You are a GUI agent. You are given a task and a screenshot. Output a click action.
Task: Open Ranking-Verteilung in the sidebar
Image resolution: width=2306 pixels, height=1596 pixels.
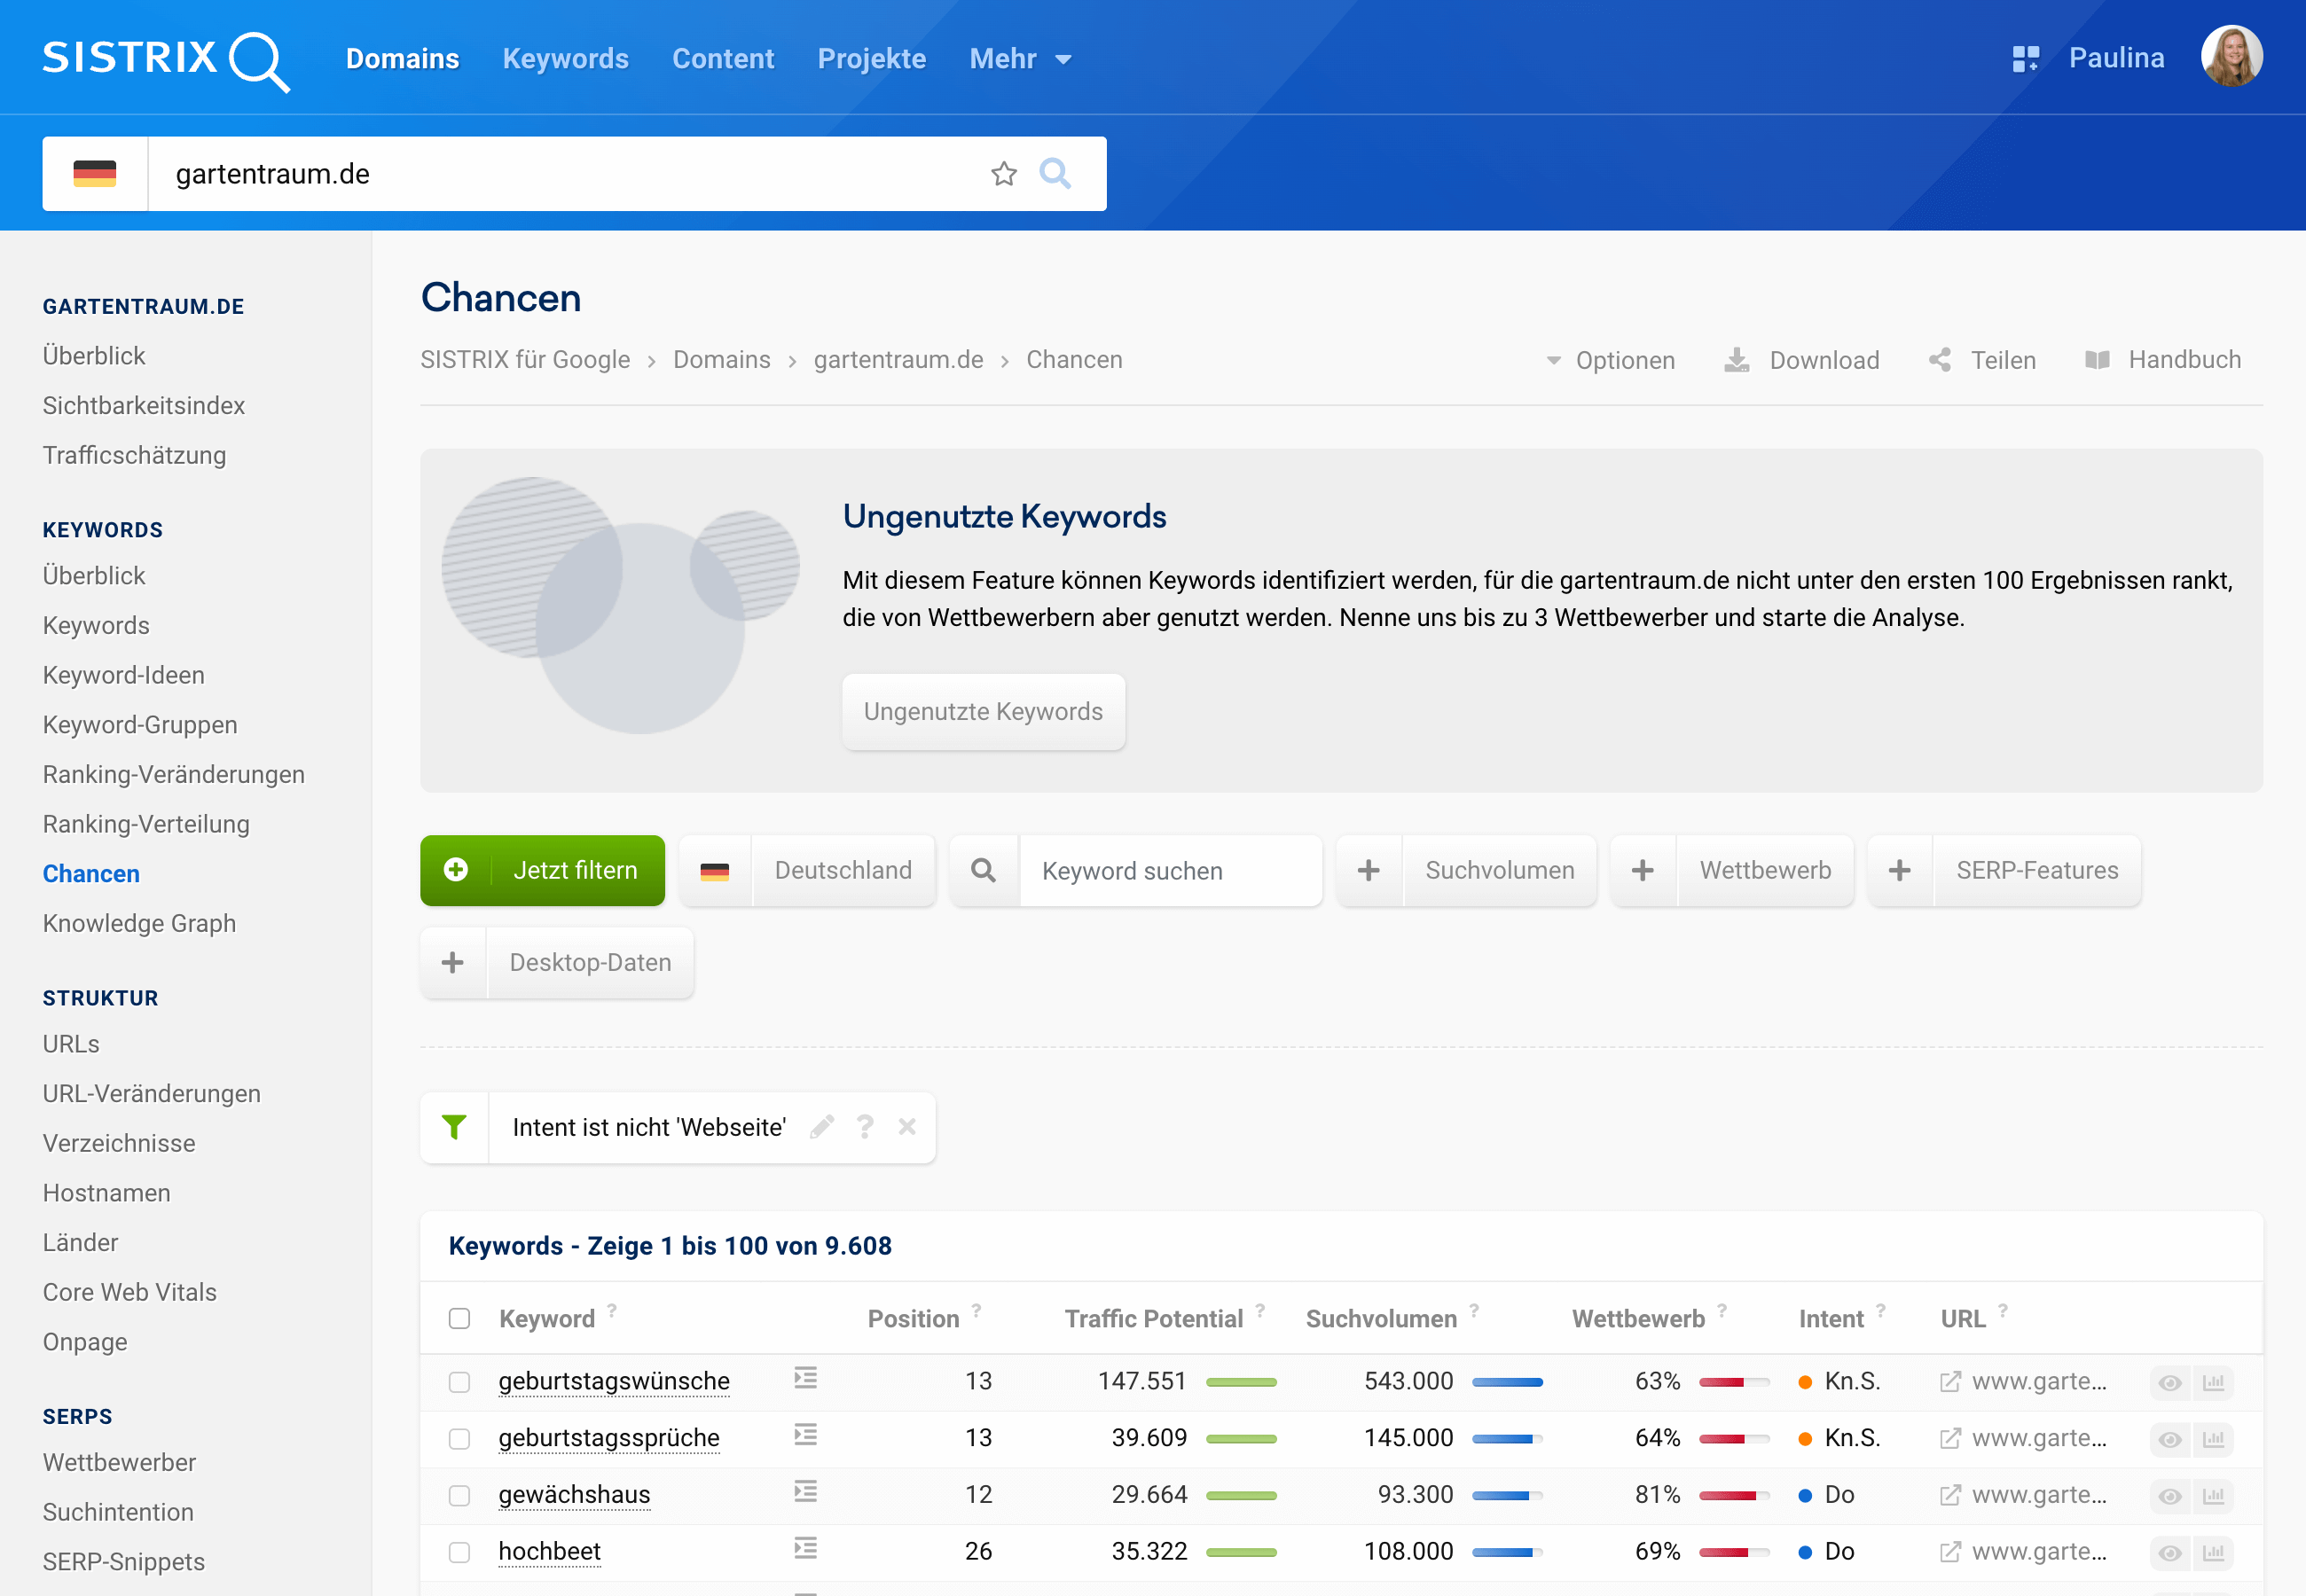146,824
